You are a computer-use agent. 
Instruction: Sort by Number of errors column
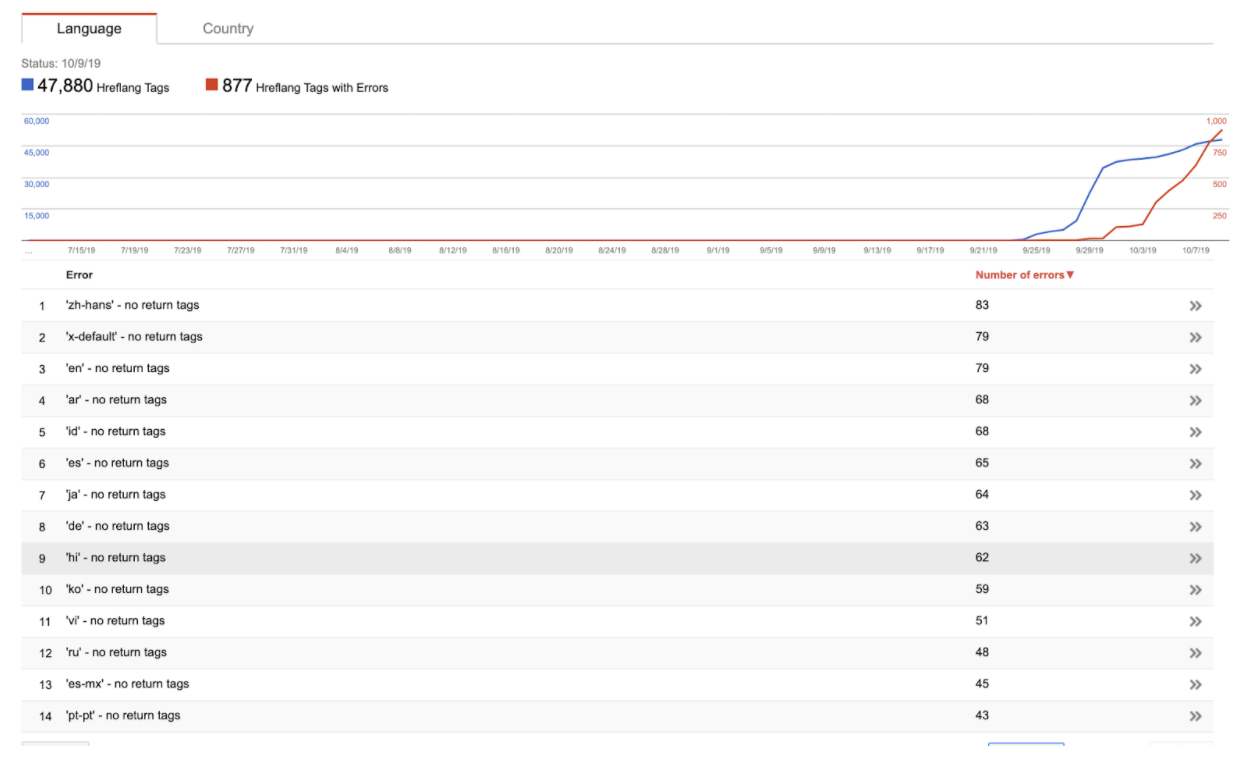point(1024,275)
